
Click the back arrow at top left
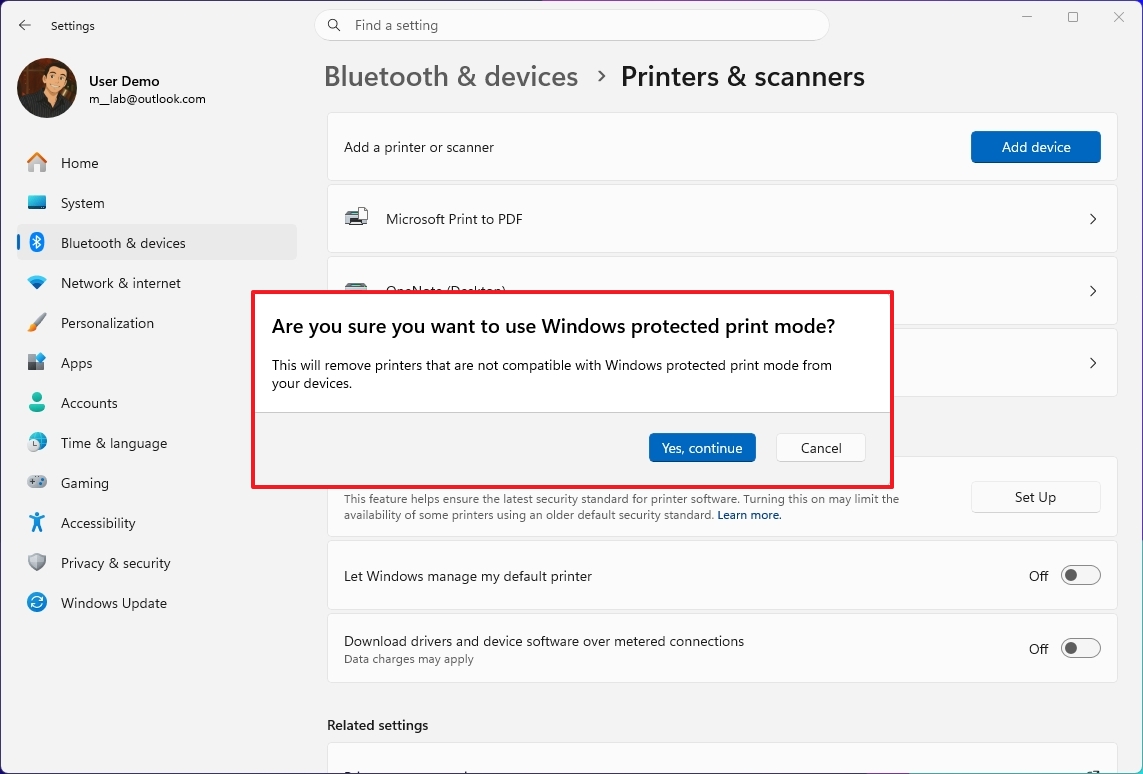(24, 25)
